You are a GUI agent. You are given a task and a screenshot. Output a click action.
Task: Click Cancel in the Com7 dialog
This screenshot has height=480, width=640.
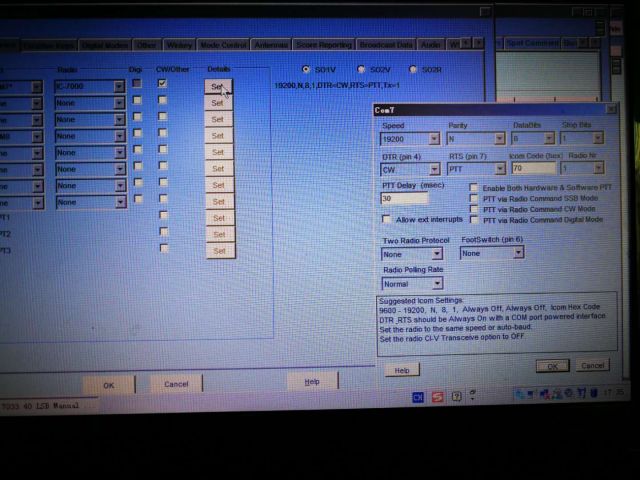(592, 366)
